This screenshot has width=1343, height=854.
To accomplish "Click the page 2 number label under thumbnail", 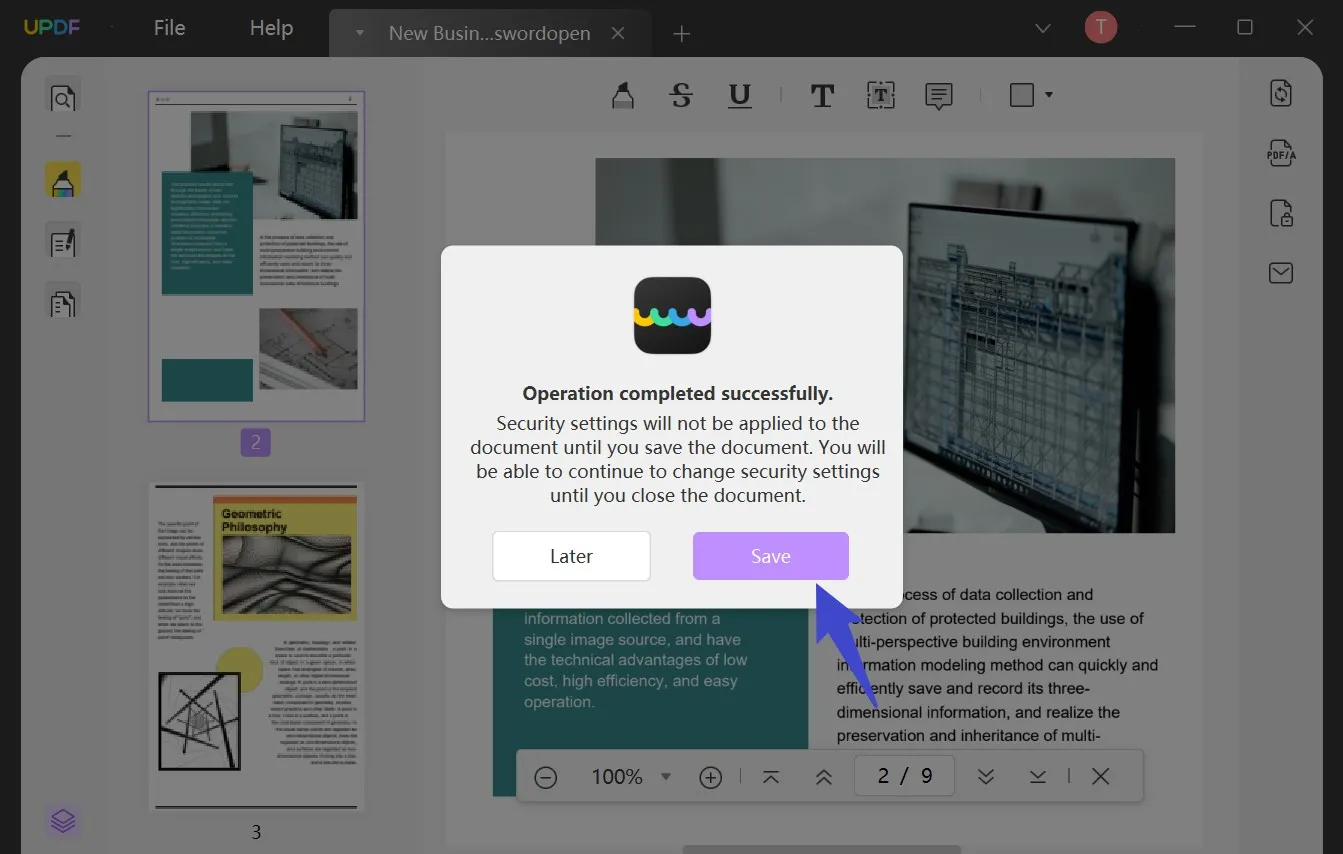I will coord(255,442).
